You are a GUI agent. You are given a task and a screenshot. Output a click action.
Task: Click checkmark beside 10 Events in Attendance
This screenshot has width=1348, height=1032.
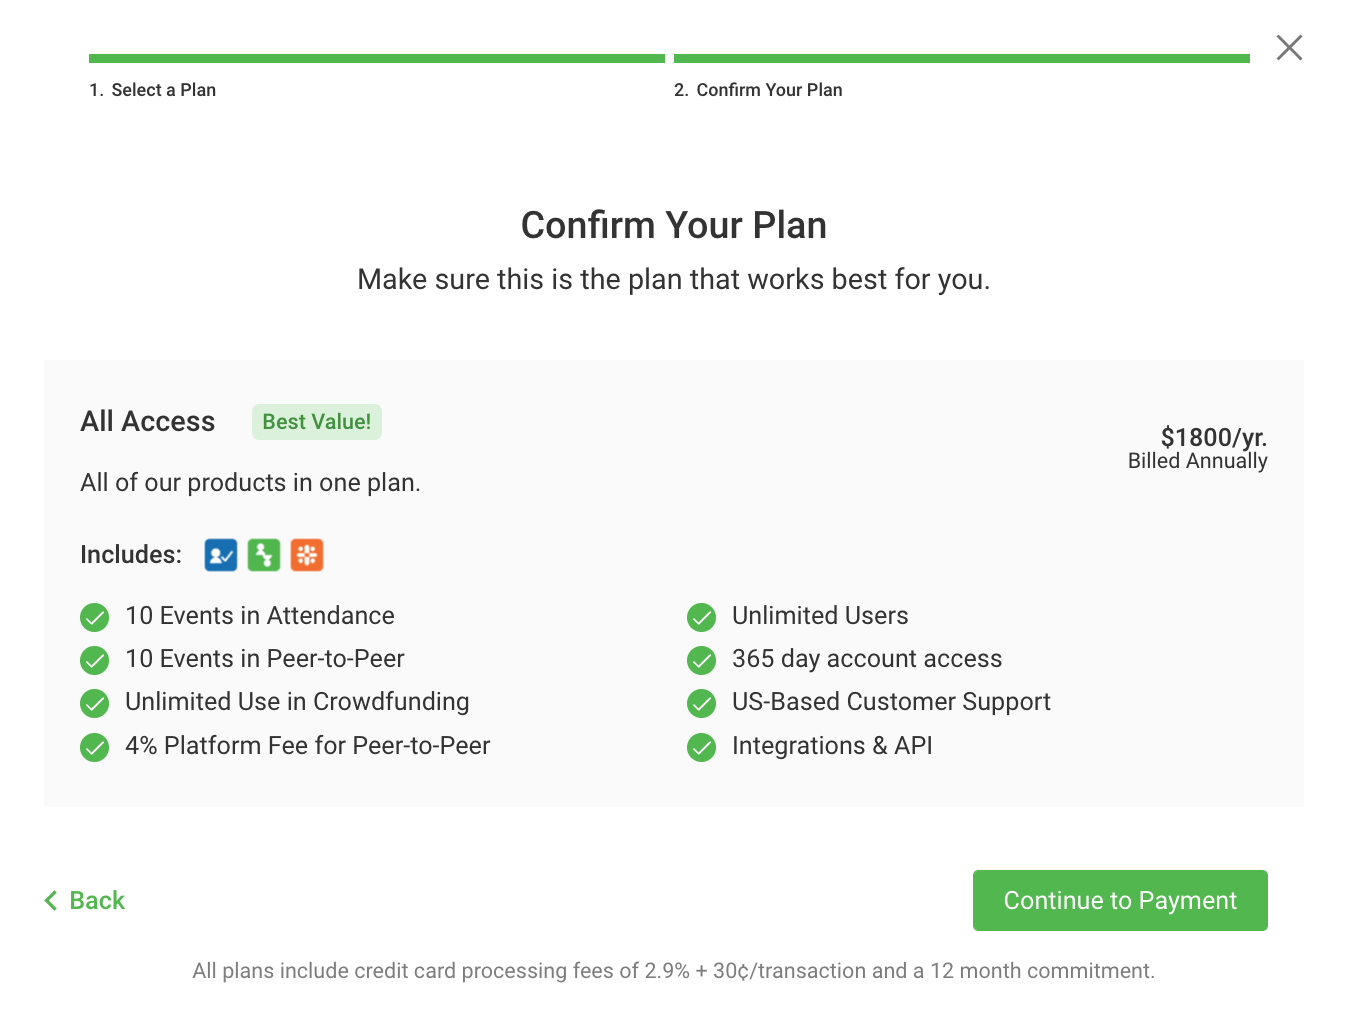[95, 617]
